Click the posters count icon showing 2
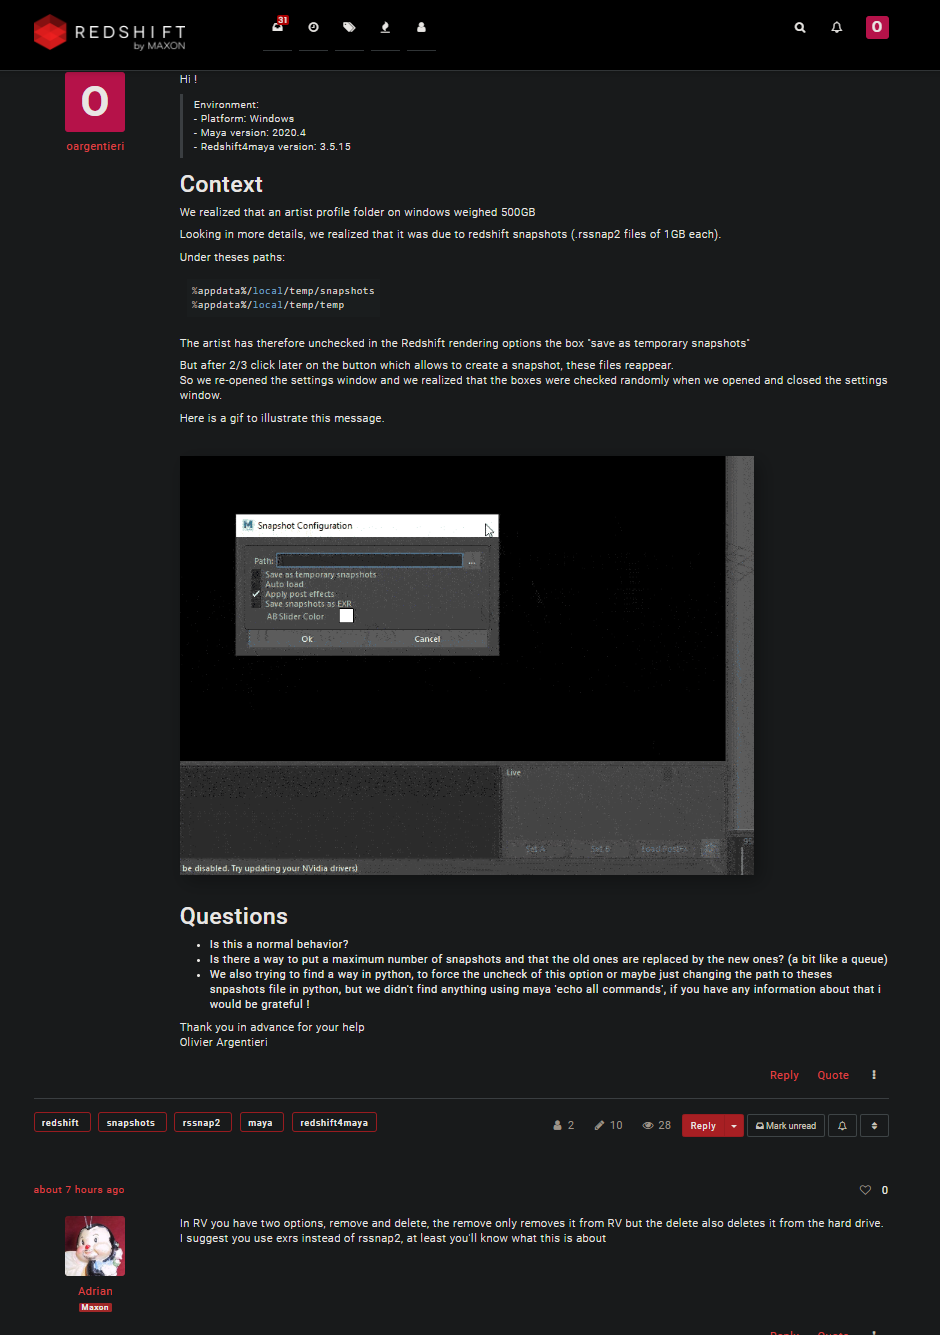Viewport: 940px width, 1335px height. [557, 1125]
